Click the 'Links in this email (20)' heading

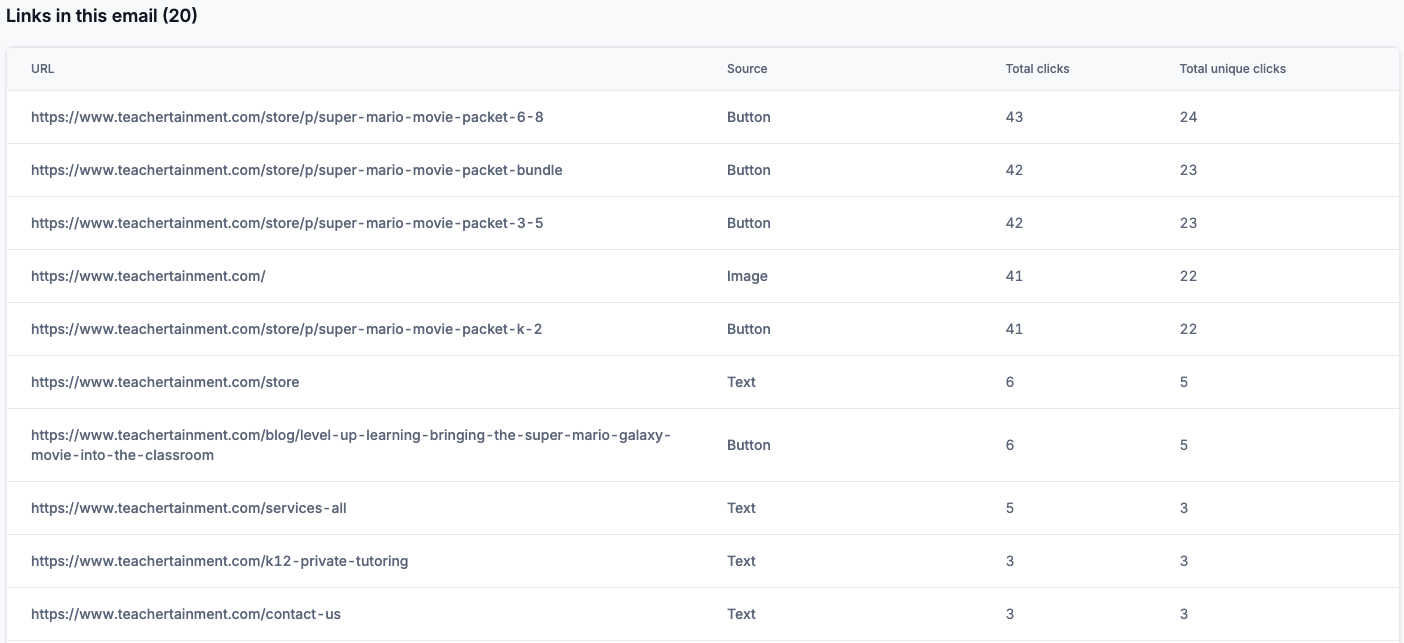(x=102, y=16)
